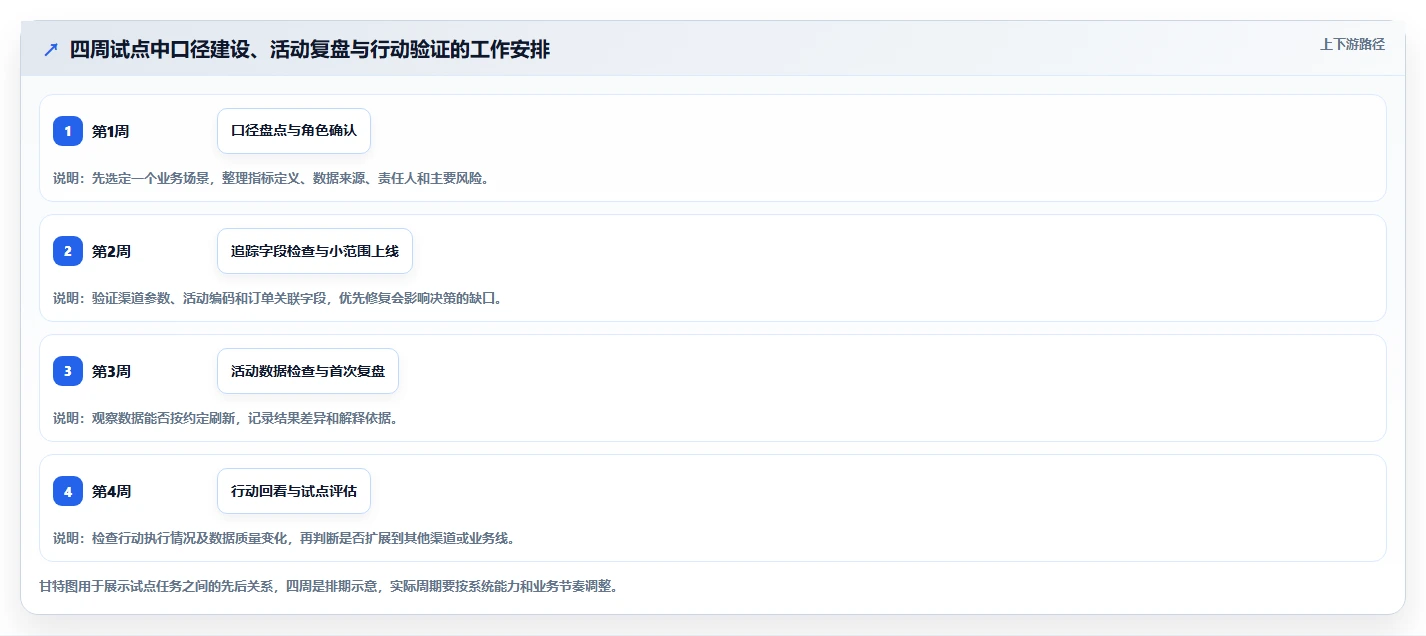This screenshot has height=636, width=1426.
Task: Click the description starting 说明：检查行动执行情况
Action: [284, 538]
